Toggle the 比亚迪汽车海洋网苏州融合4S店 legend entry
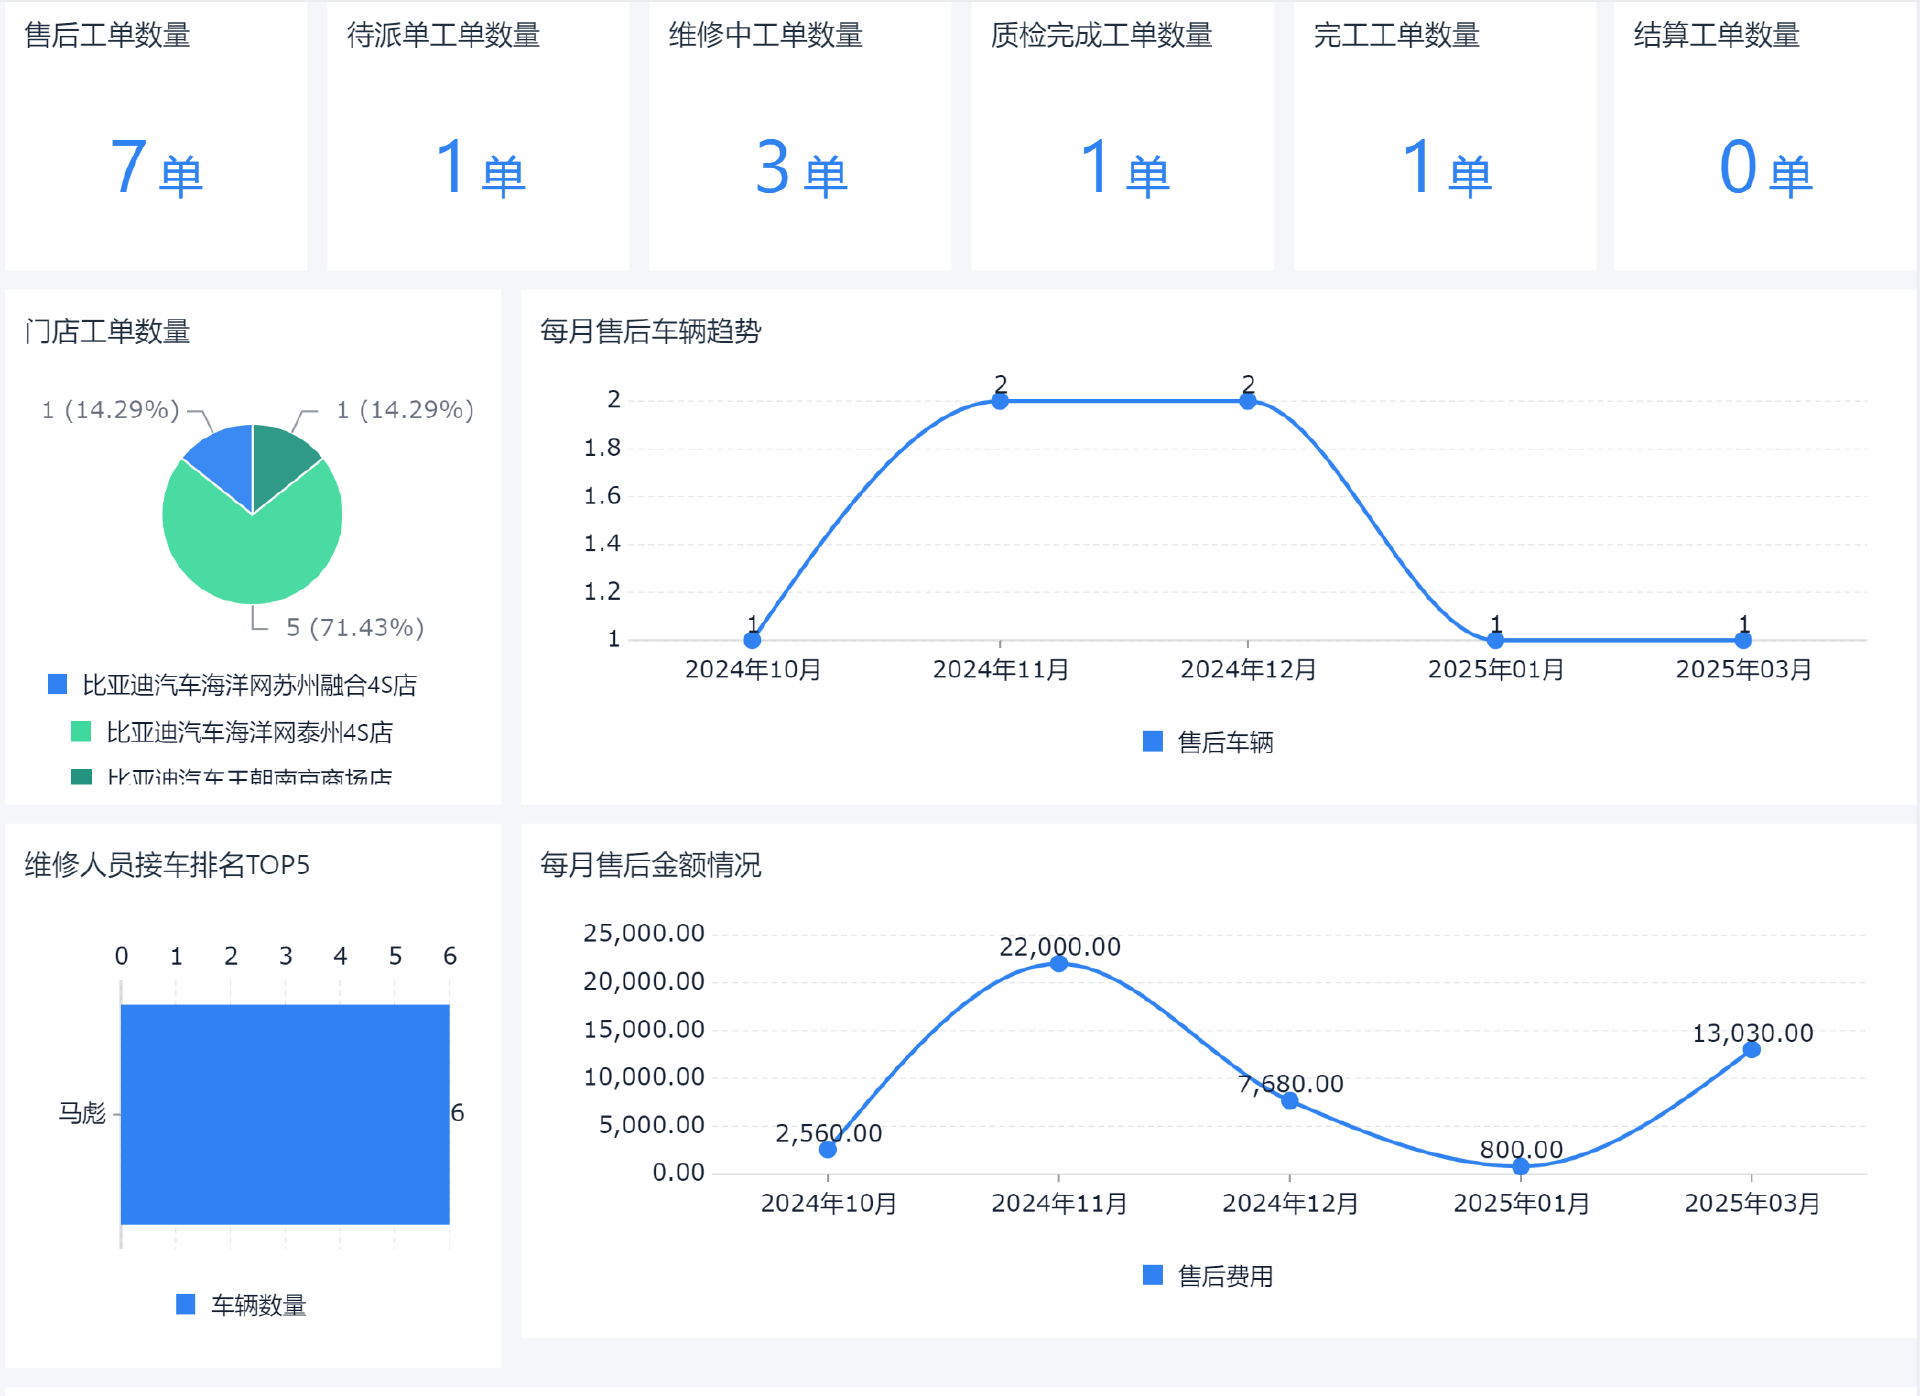This screenshot has width=1920, height=1396. click(x=248, y=685)
